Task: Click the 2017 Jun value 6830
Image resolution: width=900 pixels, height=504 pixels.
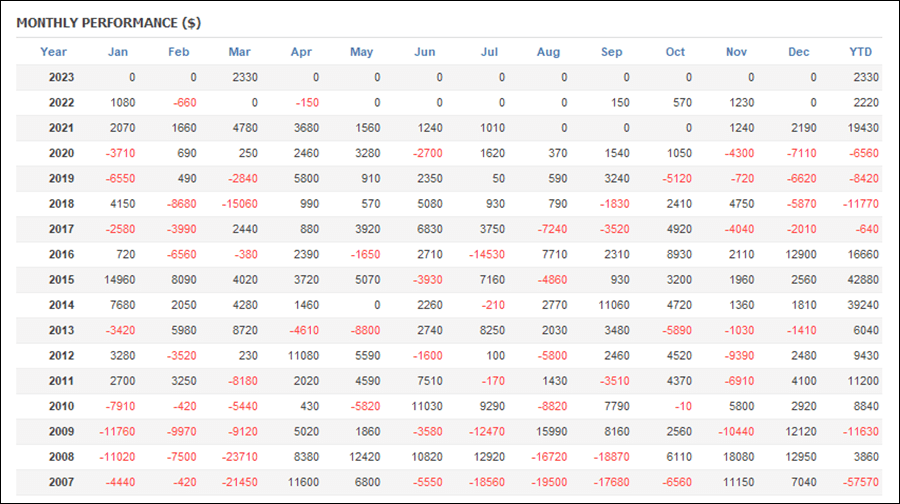Action: pyautogui.click(x=430, y=229)
